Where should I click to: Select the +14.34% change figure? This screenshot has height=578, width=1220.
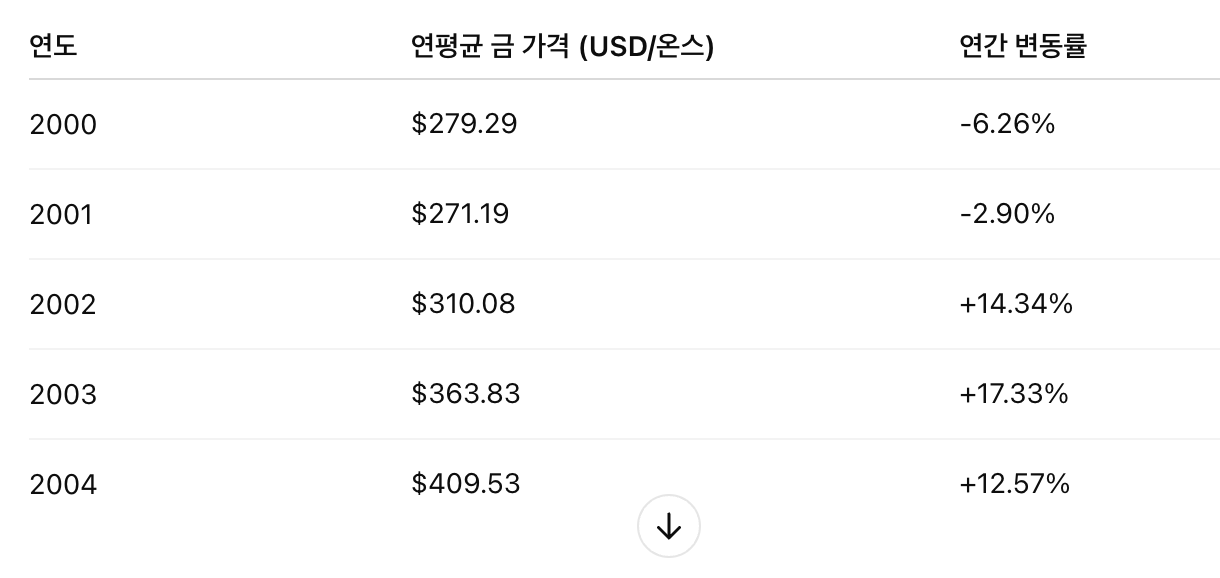pyautogui.click(x=1015, y=304)
